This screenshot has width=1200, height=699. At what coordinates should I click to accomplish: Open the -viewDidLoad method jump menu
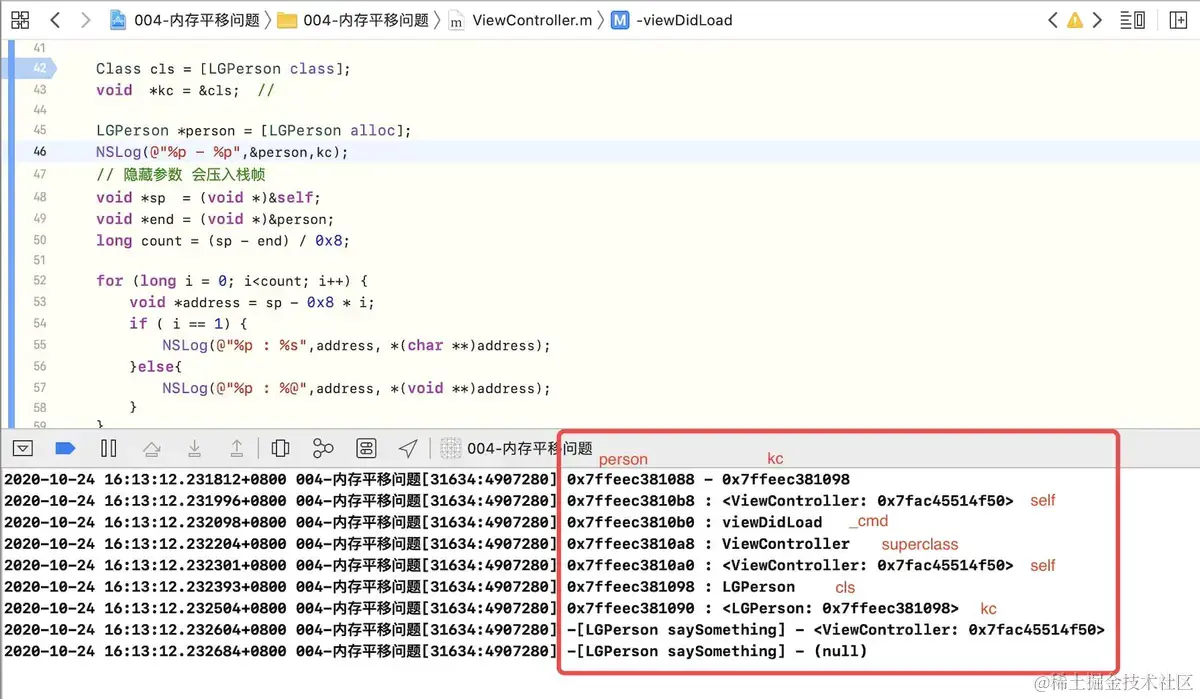click(671, 19)
